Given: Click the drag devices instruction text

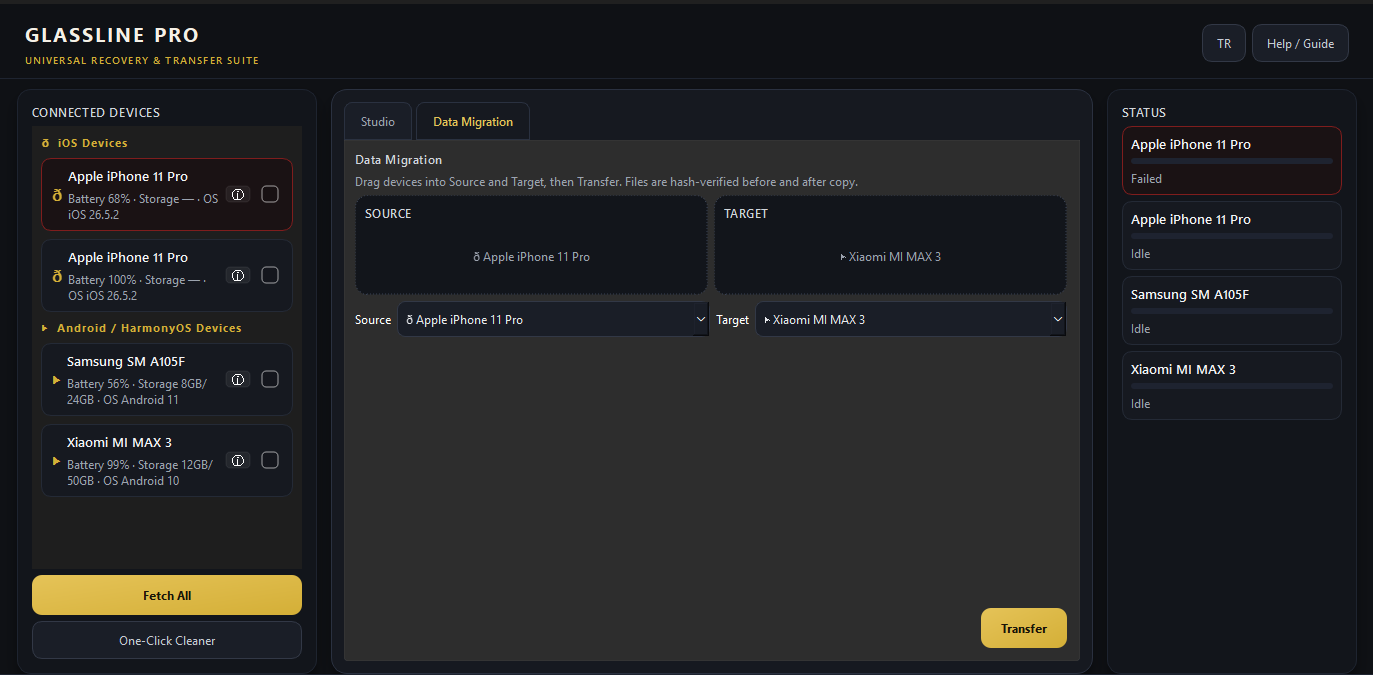Looking at the screenshot, I should point(606,182).
